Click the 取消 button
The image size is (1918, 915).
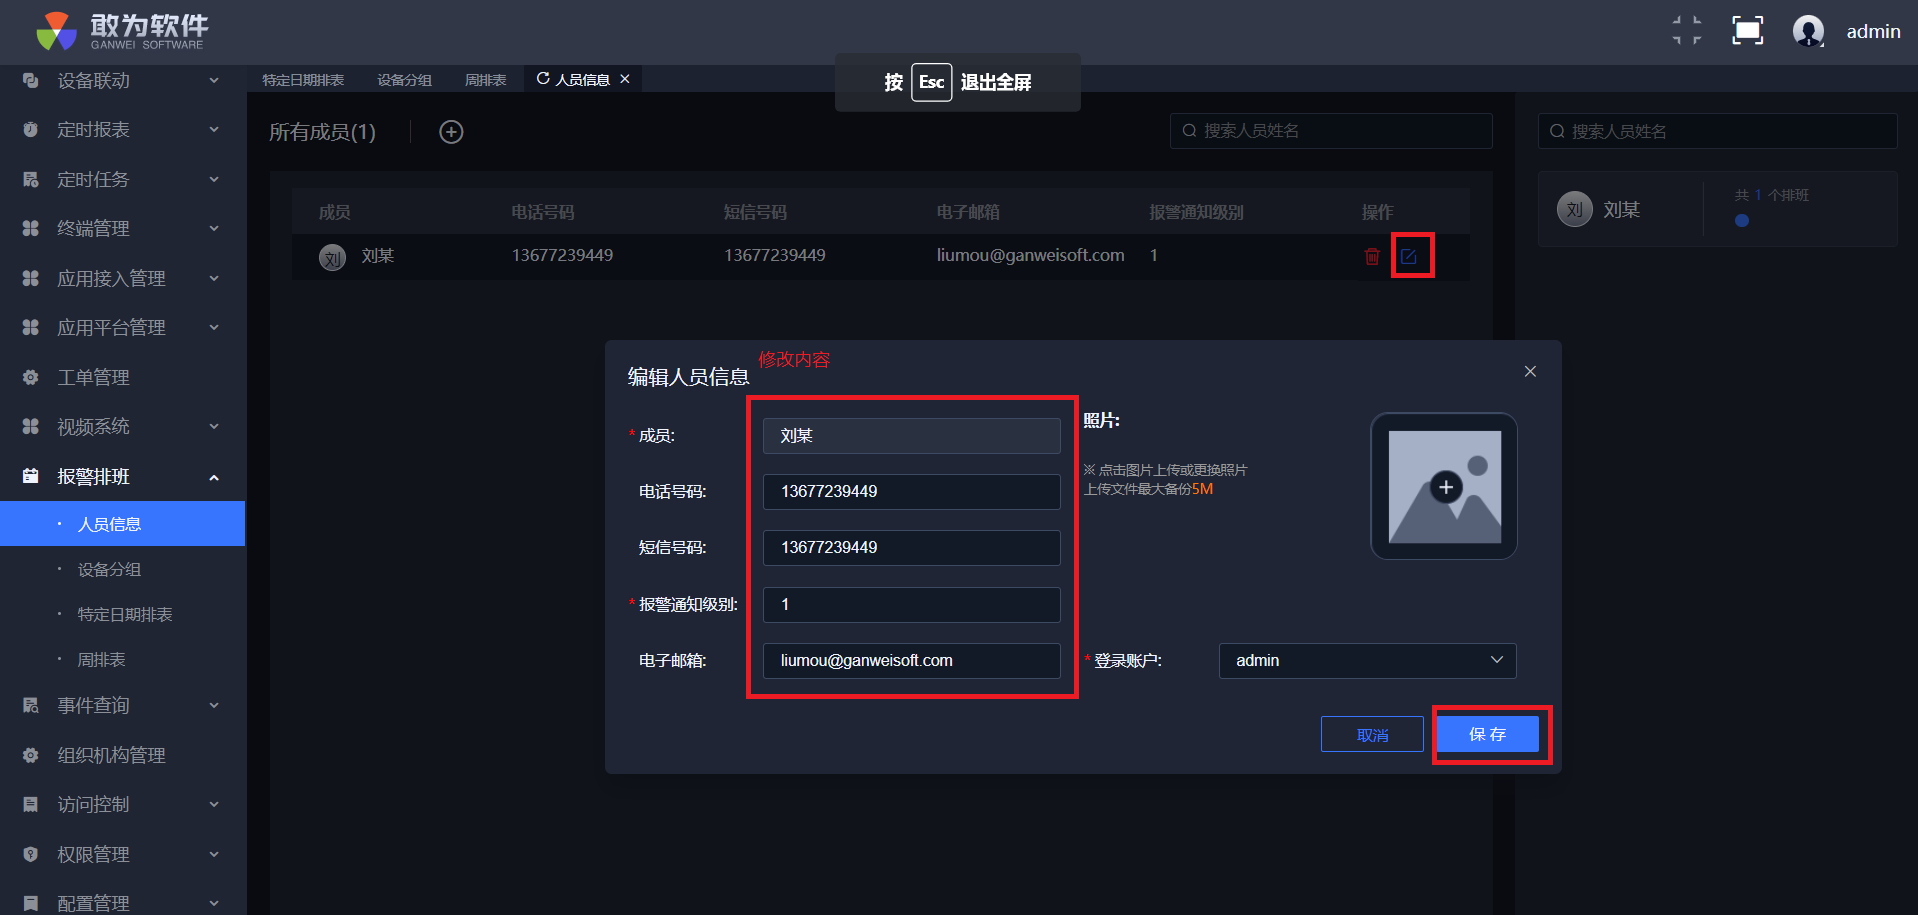pos(1372,735)
